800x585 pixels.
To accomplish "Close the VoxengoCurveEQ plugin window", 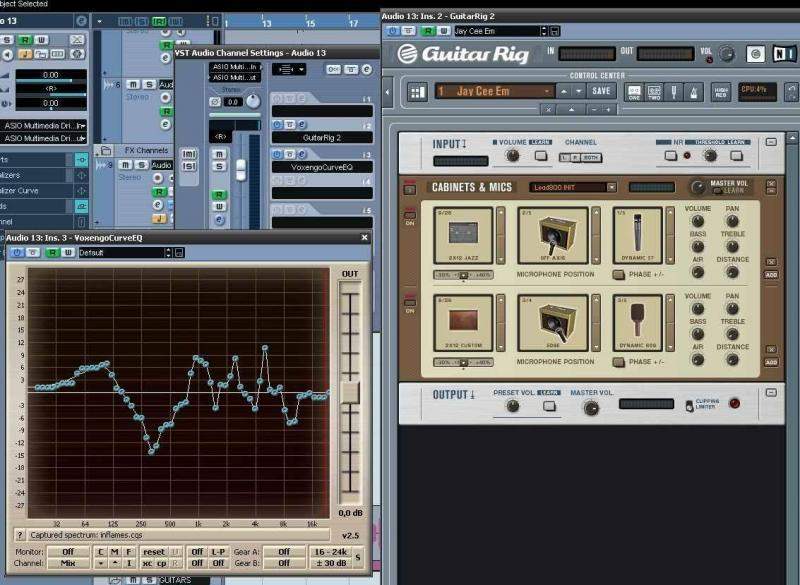I will click(x=364, y=238).
